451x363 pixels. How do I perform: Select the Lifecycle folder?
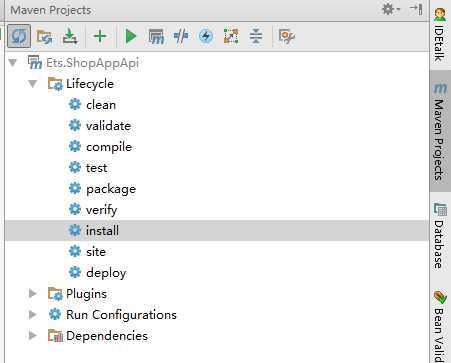pos(90,84)
